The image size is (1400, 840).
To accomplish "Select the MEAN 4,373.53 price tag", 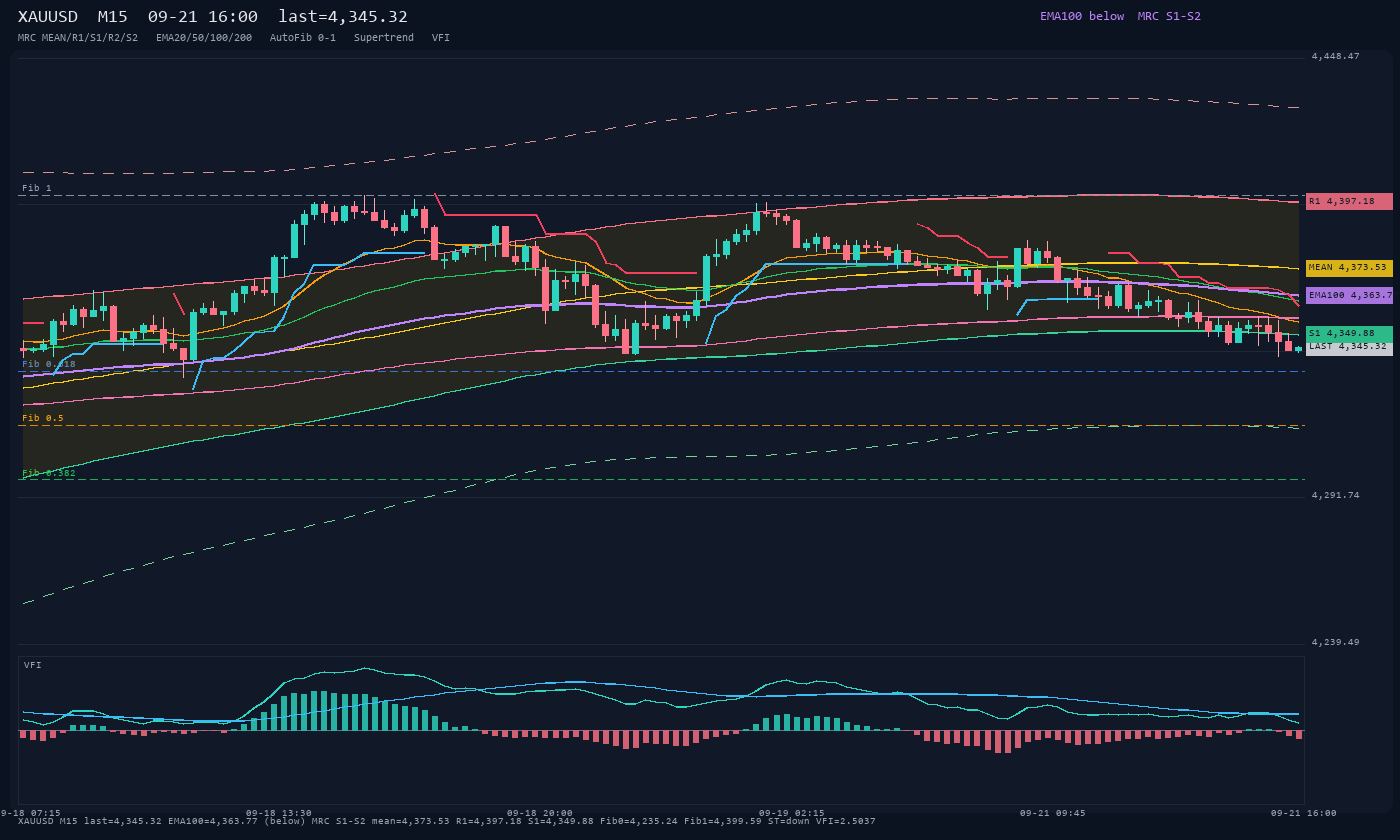I will tap(1349, 268).
